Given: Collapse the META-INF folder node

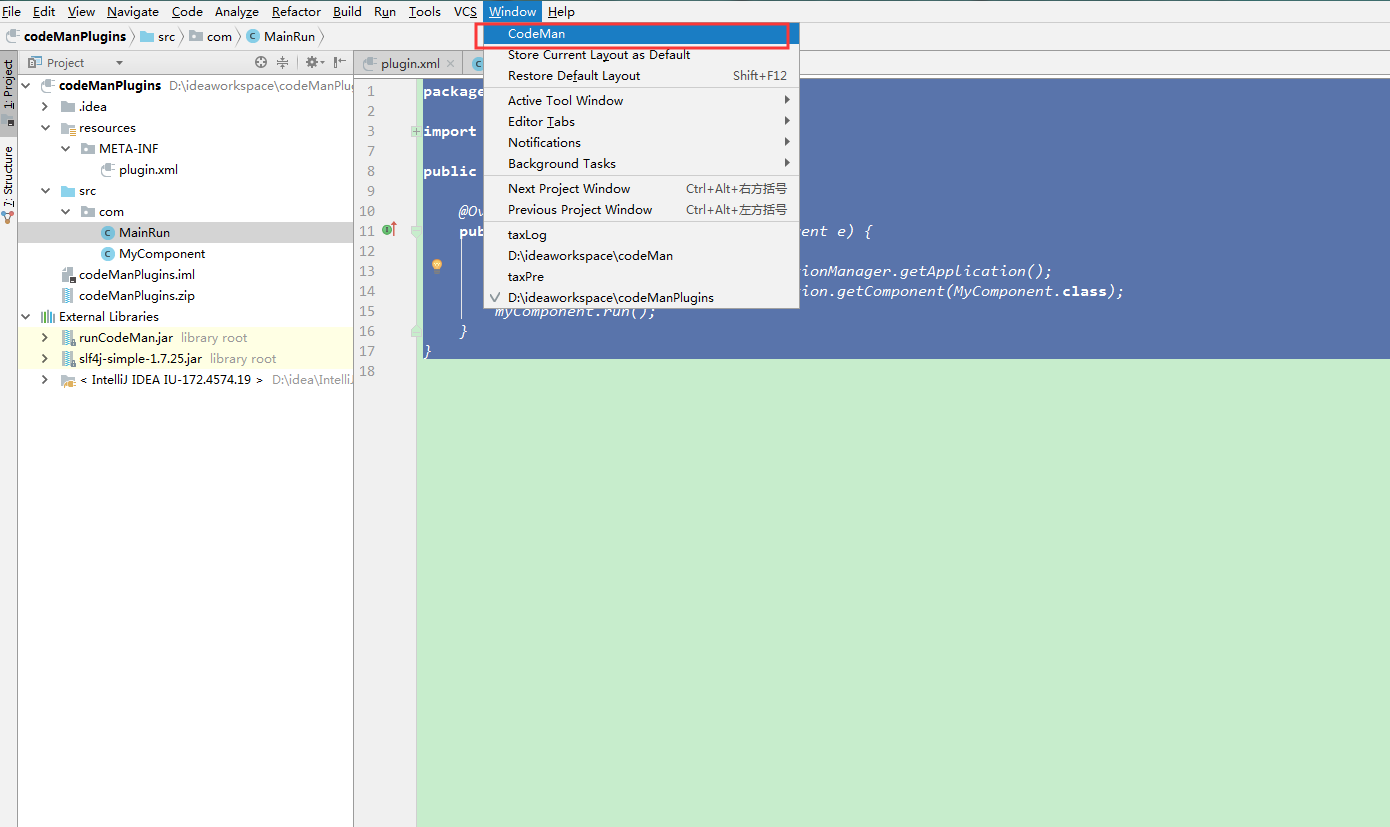Looking at the screenshot, I should [66, 149].
